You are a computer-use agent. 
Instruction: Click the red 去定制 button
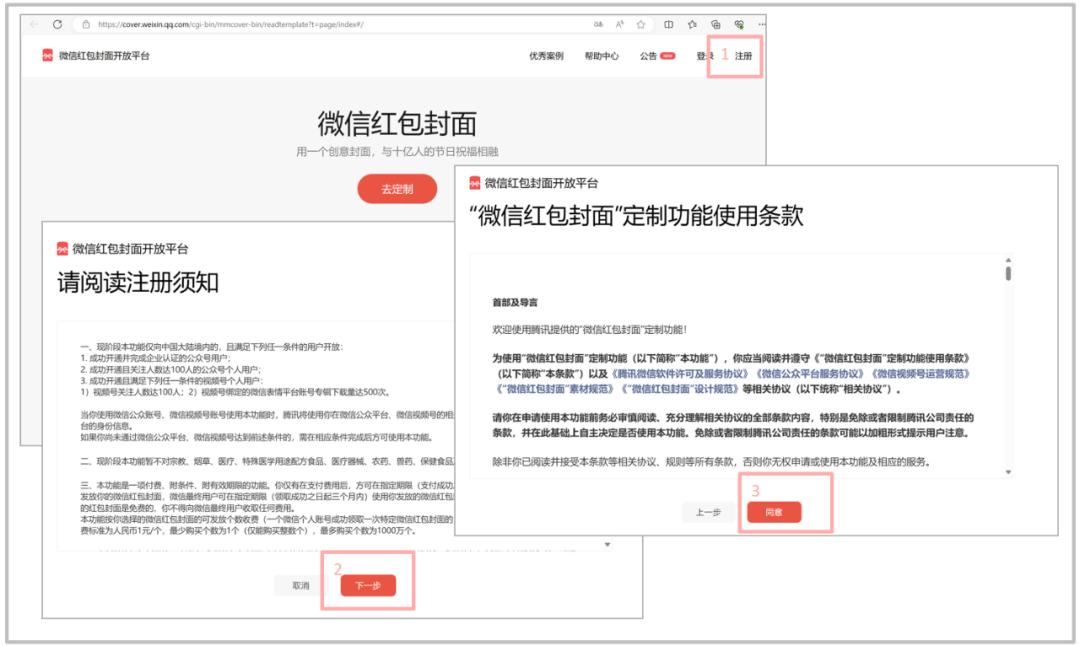click(x=397, y=189)
